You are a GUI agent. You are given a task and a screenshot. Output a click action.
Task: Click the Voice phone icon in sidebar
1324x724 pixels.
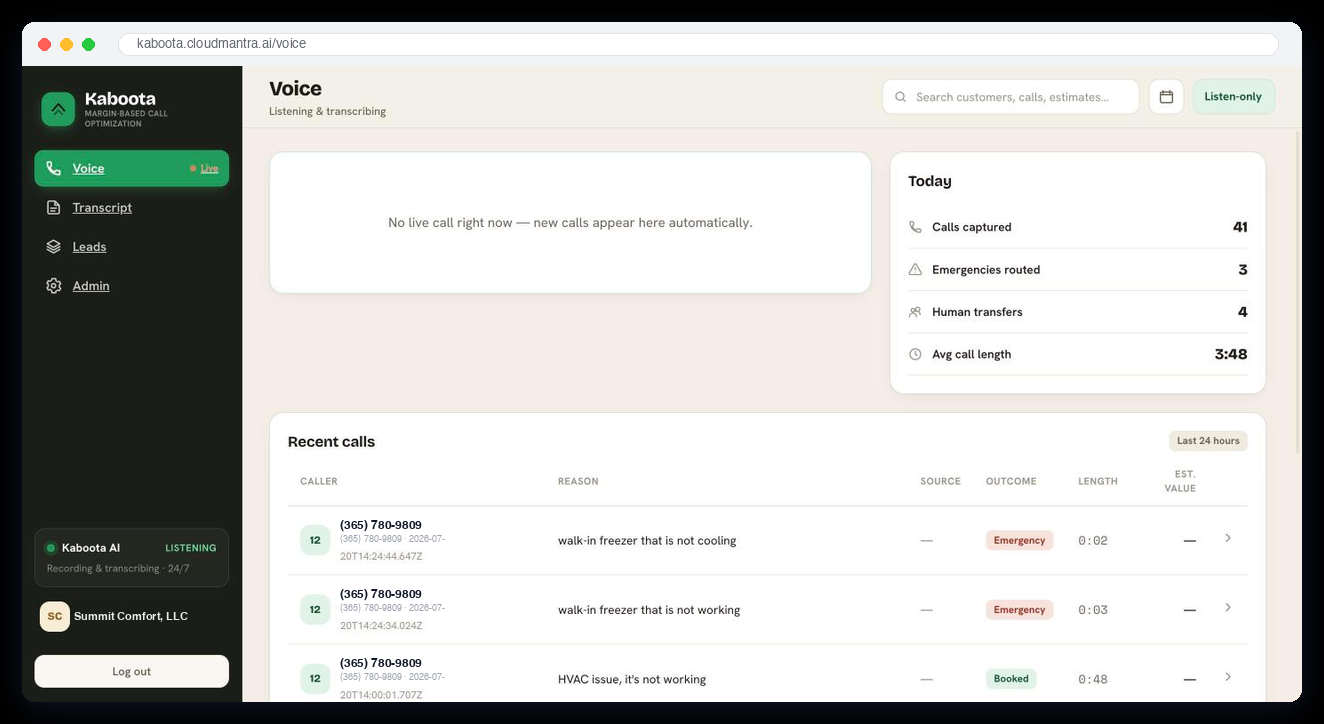coord(54,168)
